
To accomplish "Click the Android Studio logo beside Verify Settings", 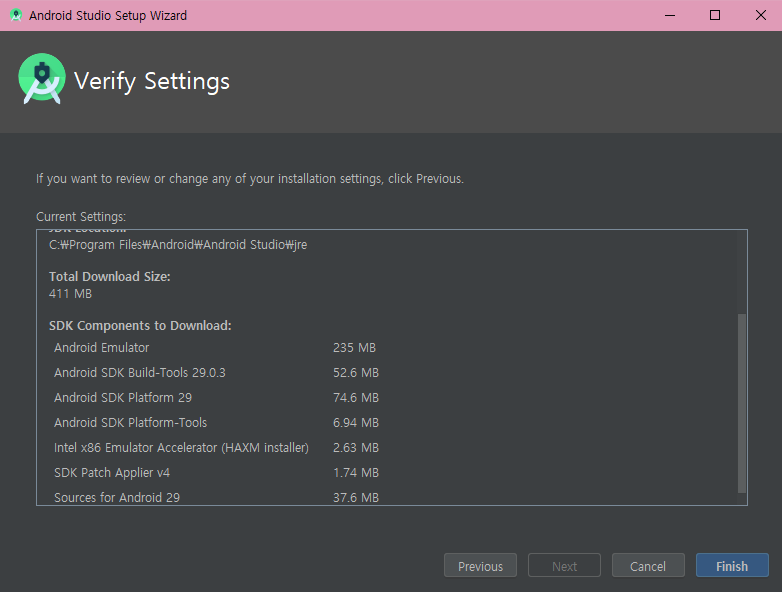I will (42, 79).
